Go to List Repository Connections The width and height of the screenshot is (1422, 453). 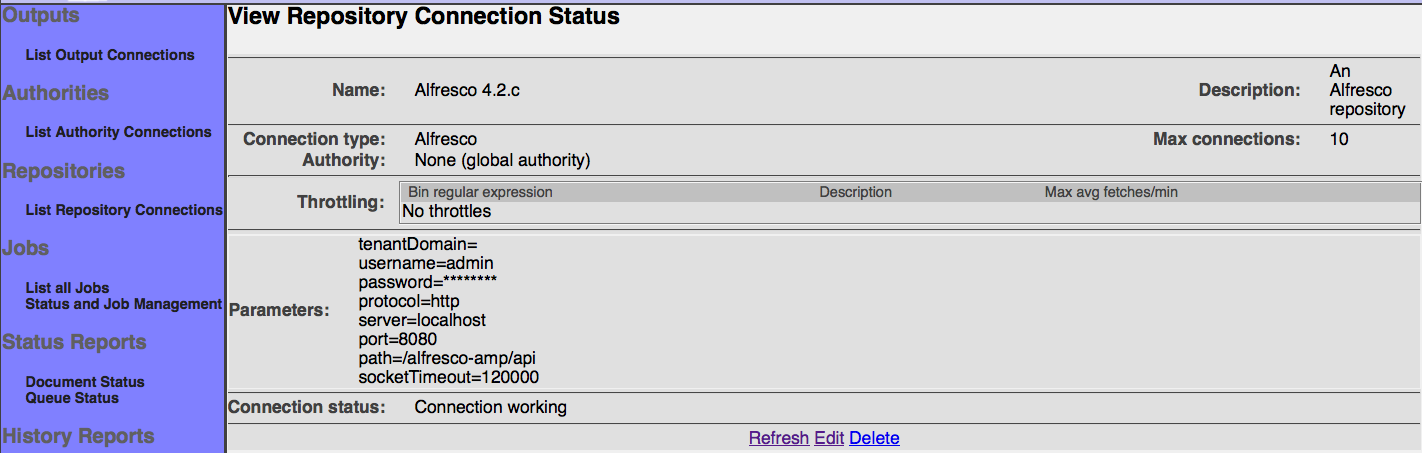124,210
